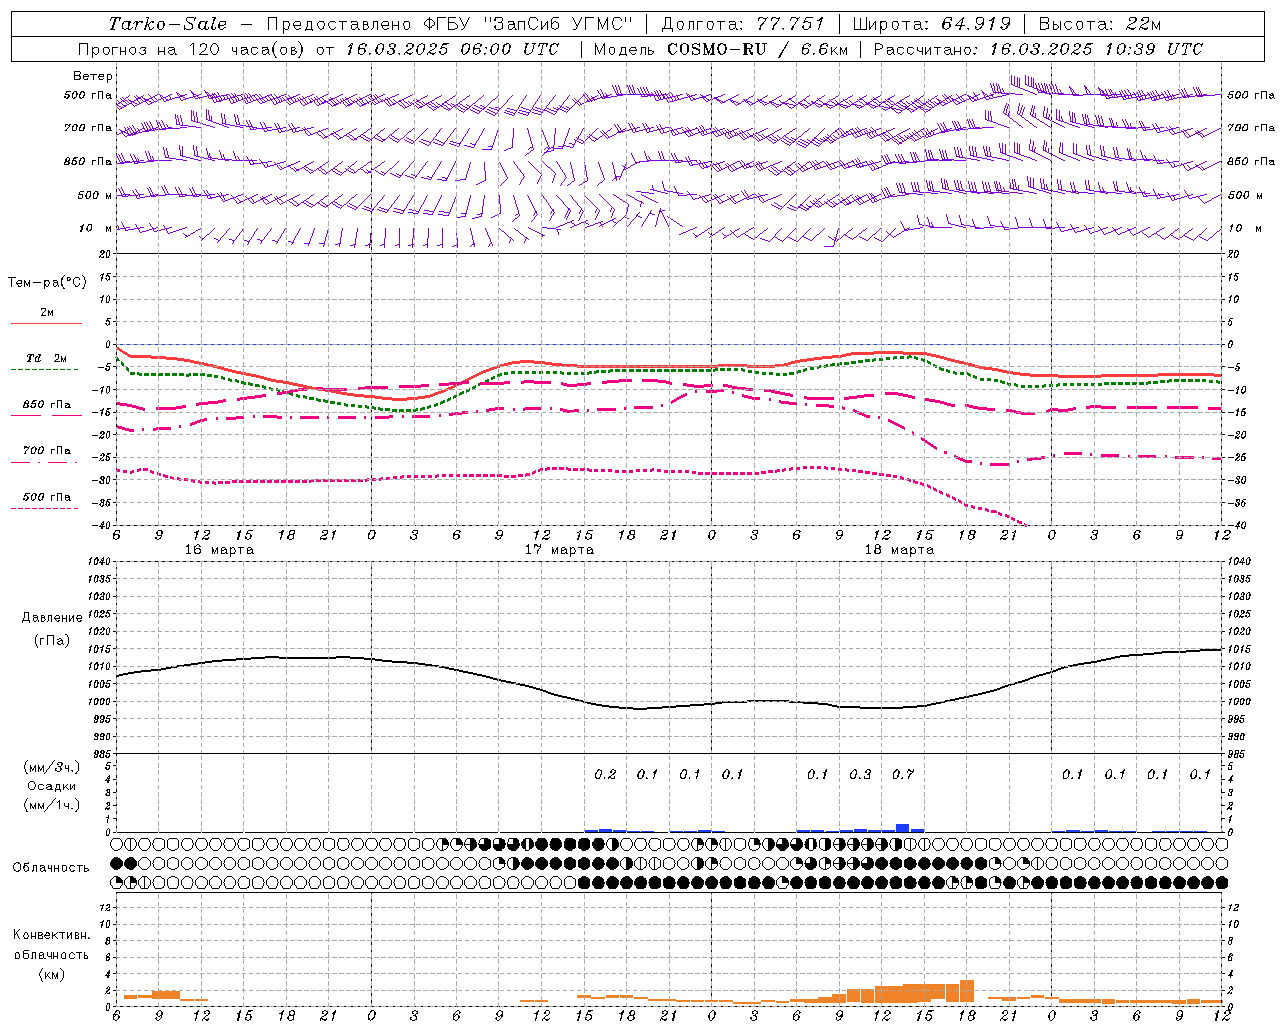Click the Тем-ра(°C) panel label

click(x=47, y=283)
